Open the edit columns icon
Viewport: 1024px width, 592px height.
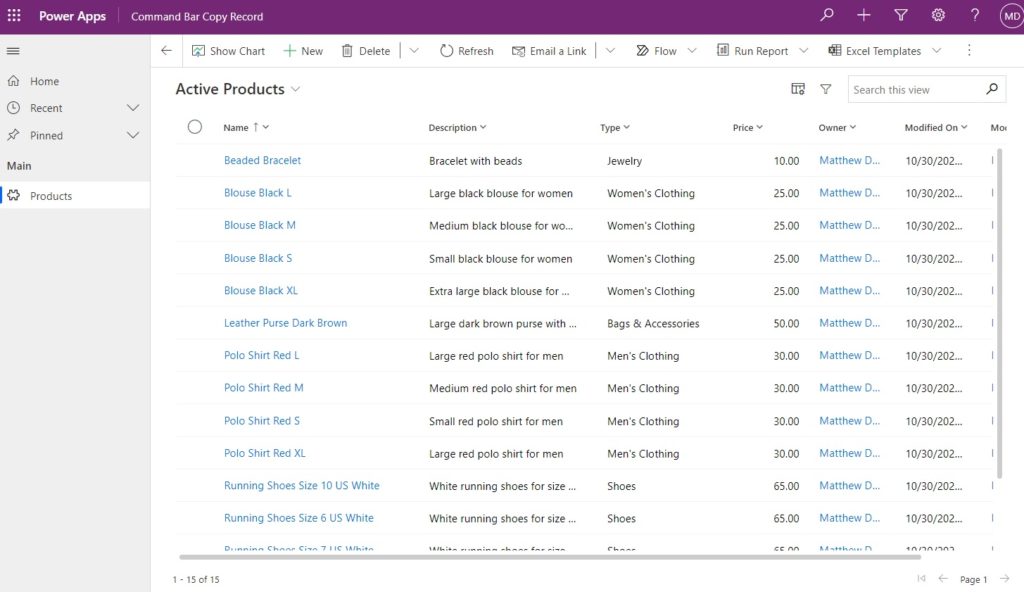pos(797,89)
